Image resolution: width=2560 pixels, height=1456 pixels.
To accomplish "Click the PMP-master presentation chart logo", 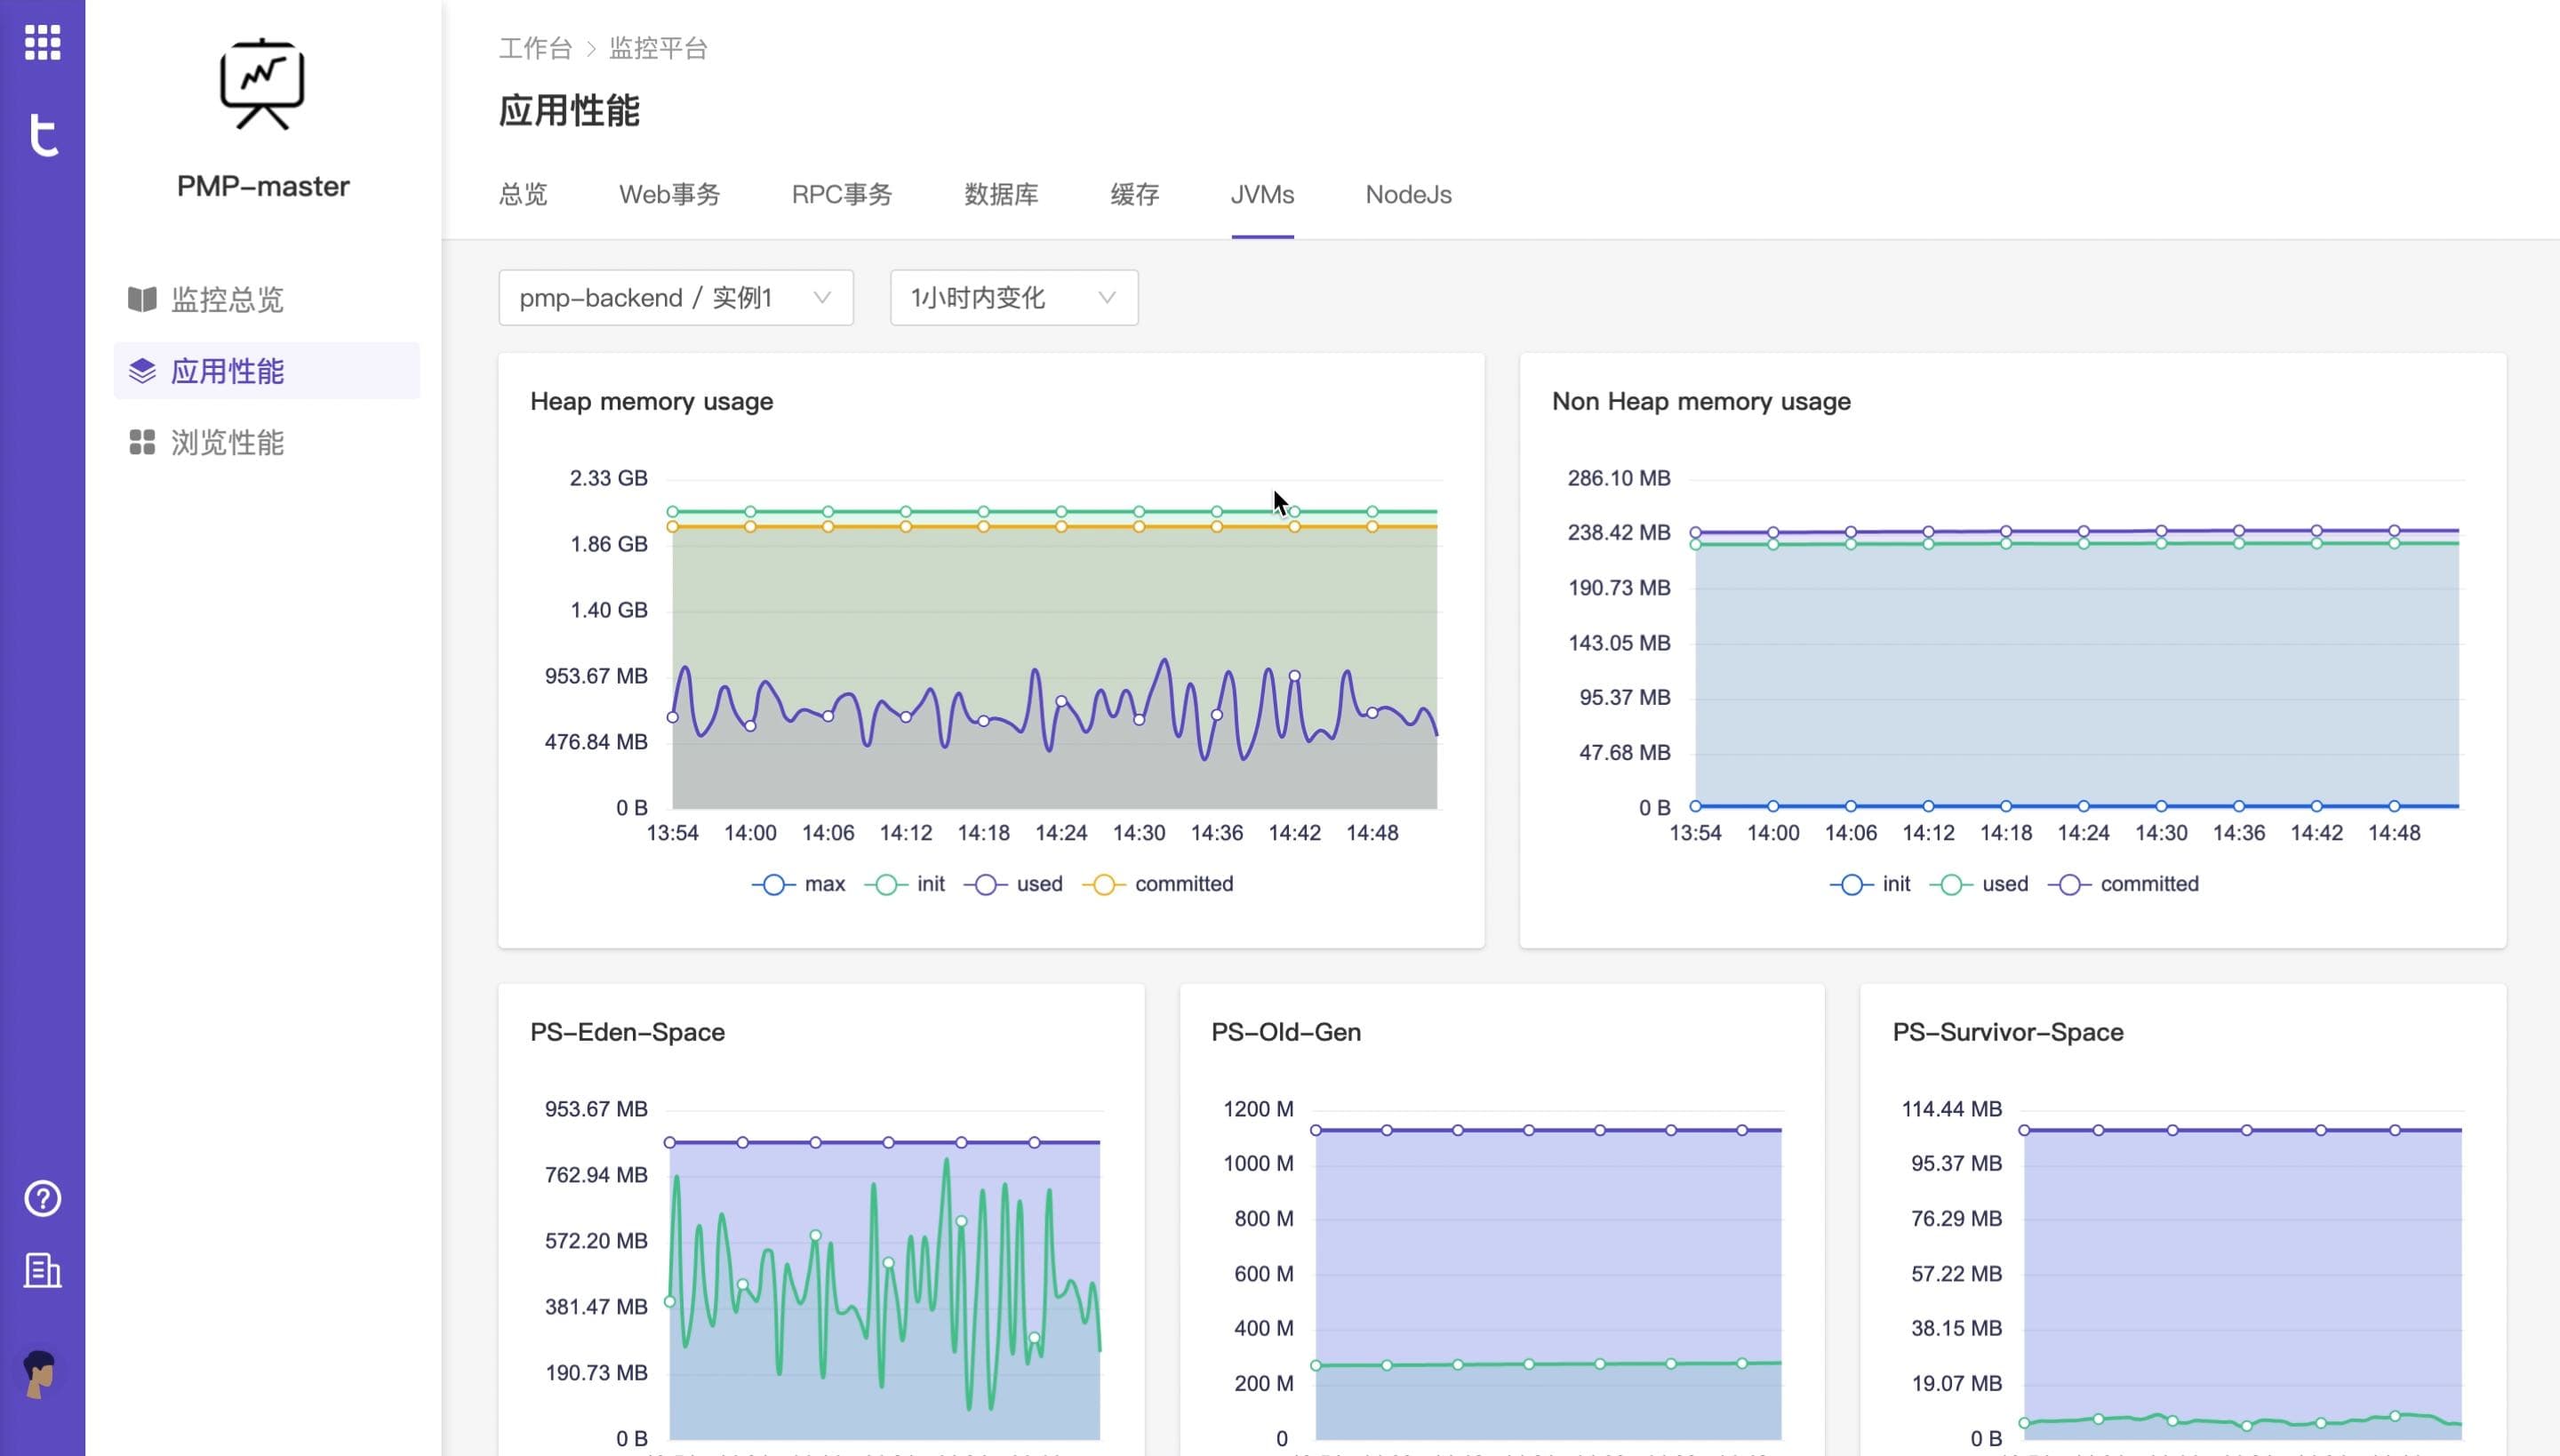I will (262, 85).
